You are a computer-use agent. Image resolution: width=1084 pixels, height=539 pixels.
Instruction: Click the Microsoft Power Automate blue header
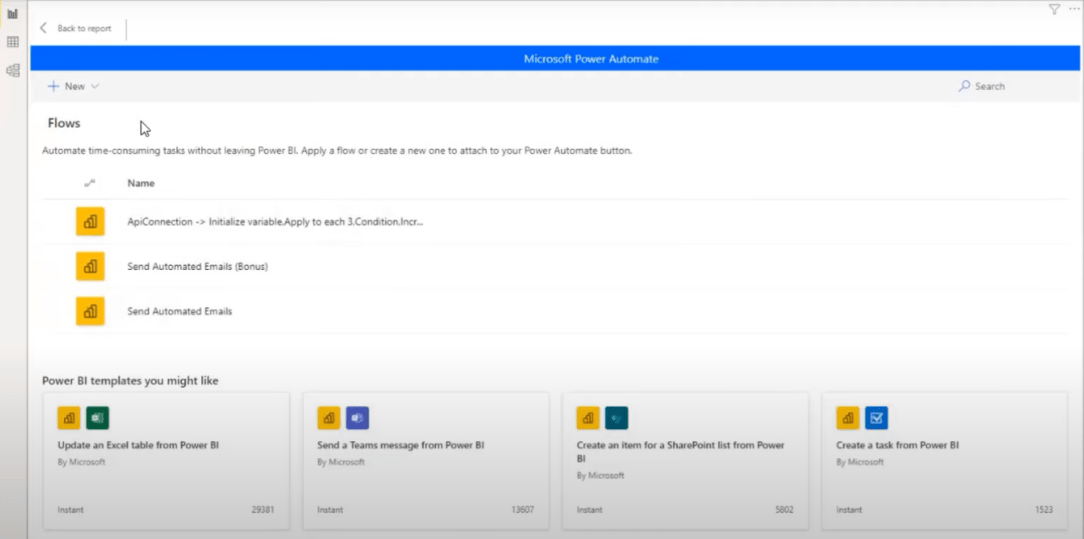(x=555, y=59)
